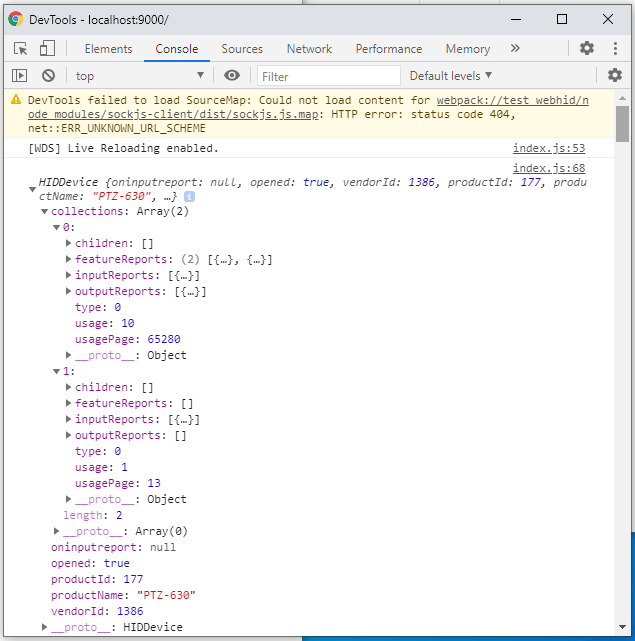Image resolution: width=635 pixels, height=641 pixels.
Task: Expand __proto__ Object under usagePage 13
Action: pos(68,499)
